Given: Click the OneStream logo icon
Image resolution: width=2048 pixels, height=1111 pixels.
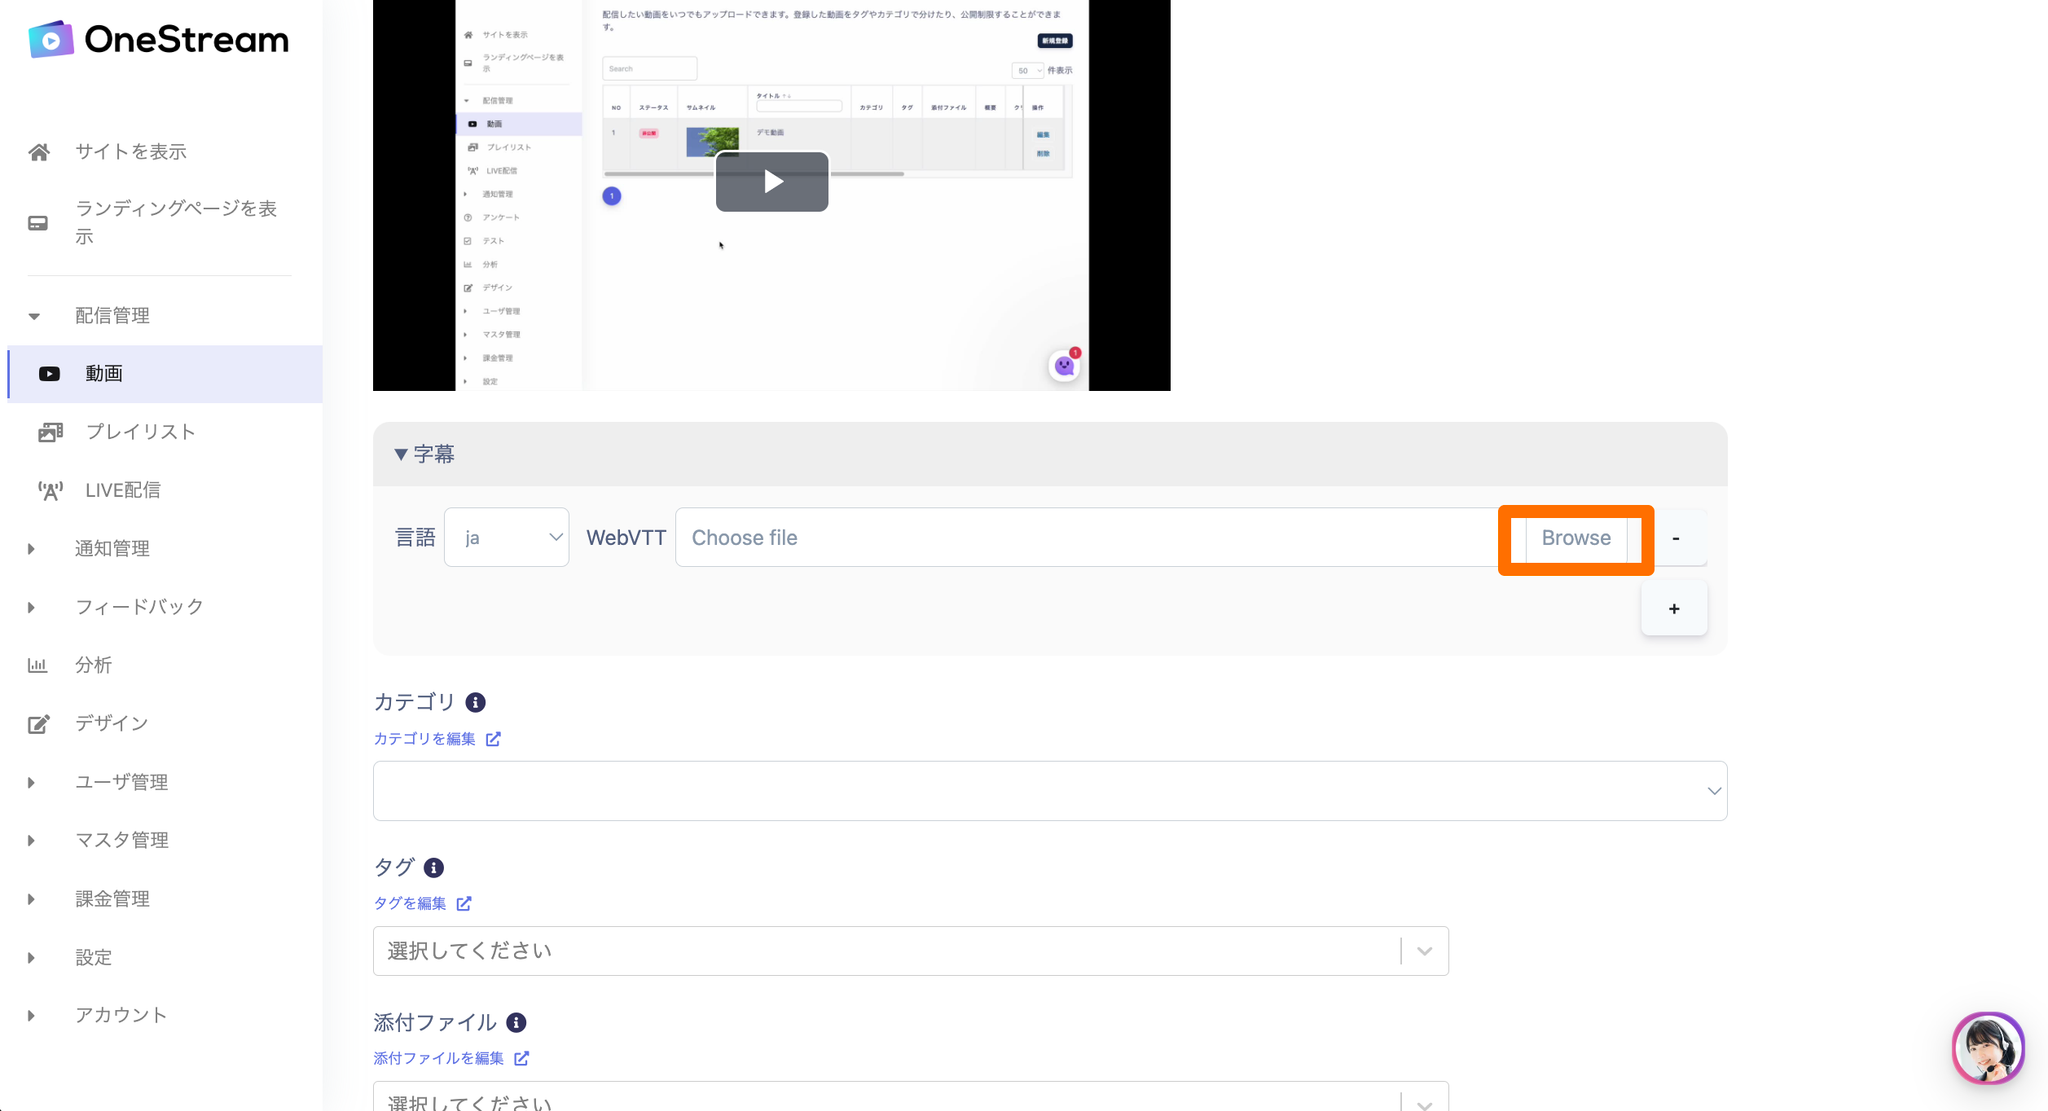Looking at the screenshot, I should pos(50,40).
